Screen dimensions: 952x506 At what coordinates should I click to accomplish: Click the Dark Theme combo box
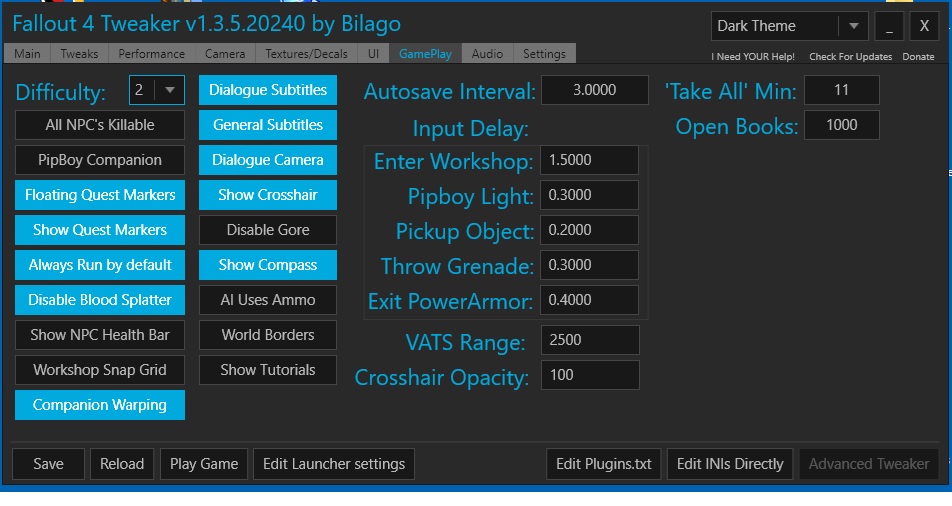[x=775, y=26]
